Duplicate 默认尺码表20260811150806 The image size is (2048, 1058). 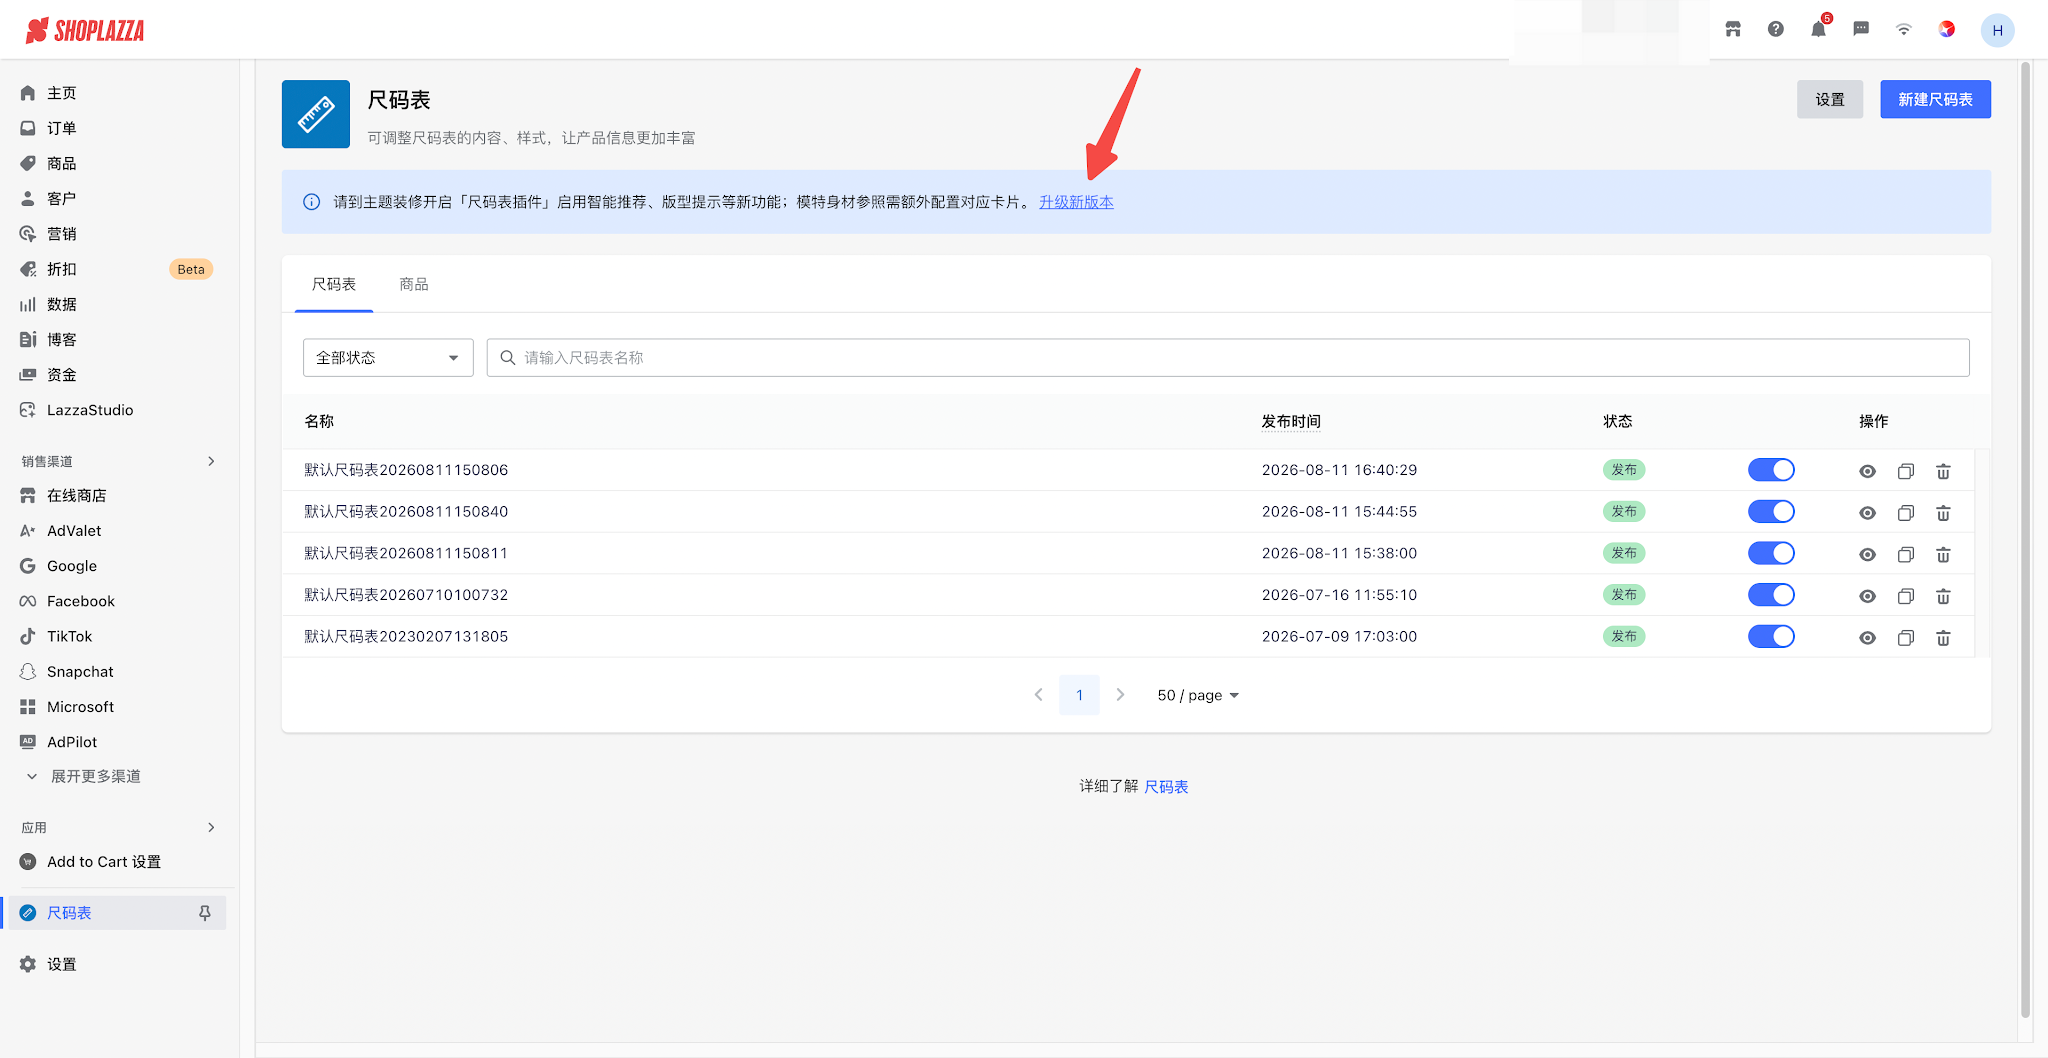point(1906,471)
